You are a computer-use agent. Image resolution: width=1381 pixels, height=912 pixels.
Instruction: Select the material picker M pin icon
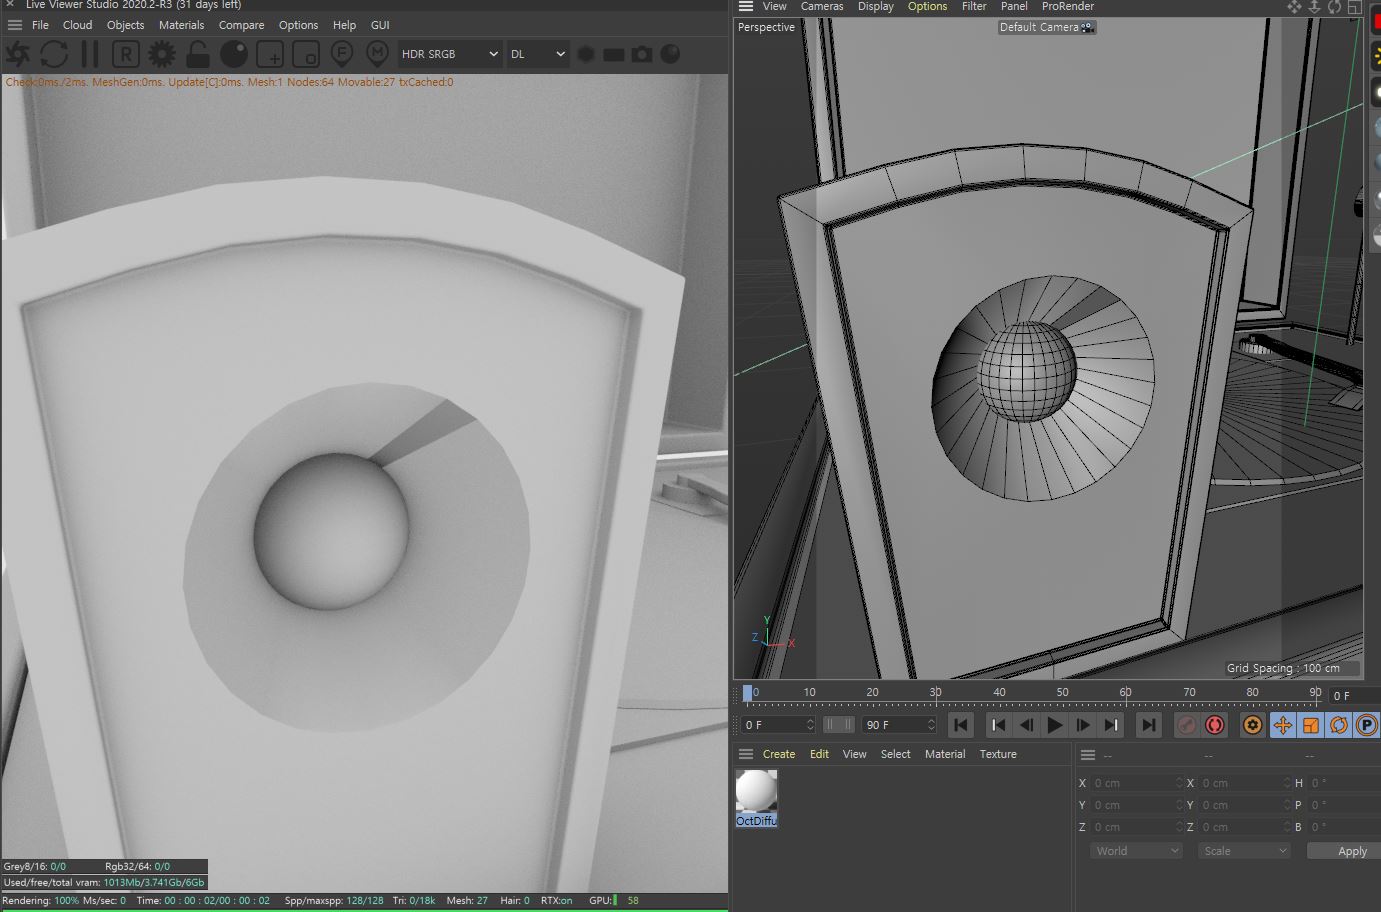tap(377, 54)
